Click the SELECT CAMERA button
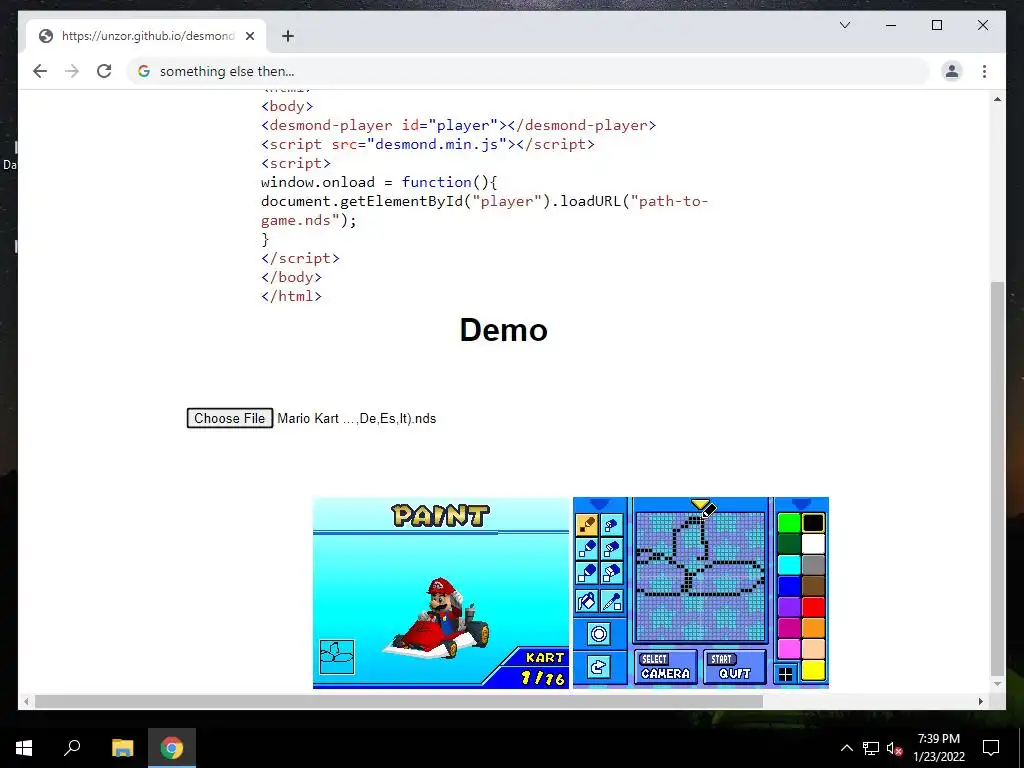This screenshot has height=768, width=1024. click(x=665, y=667)
